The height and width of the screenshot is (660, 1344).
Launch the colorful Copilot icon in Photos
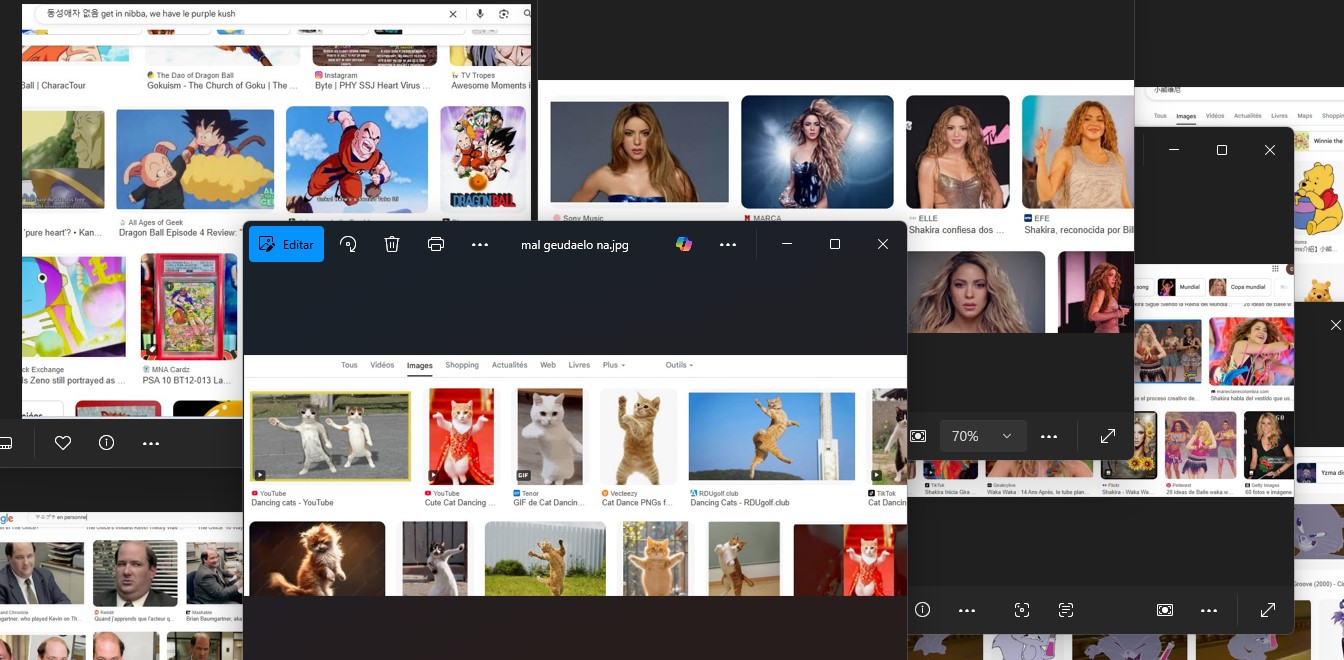684,244
